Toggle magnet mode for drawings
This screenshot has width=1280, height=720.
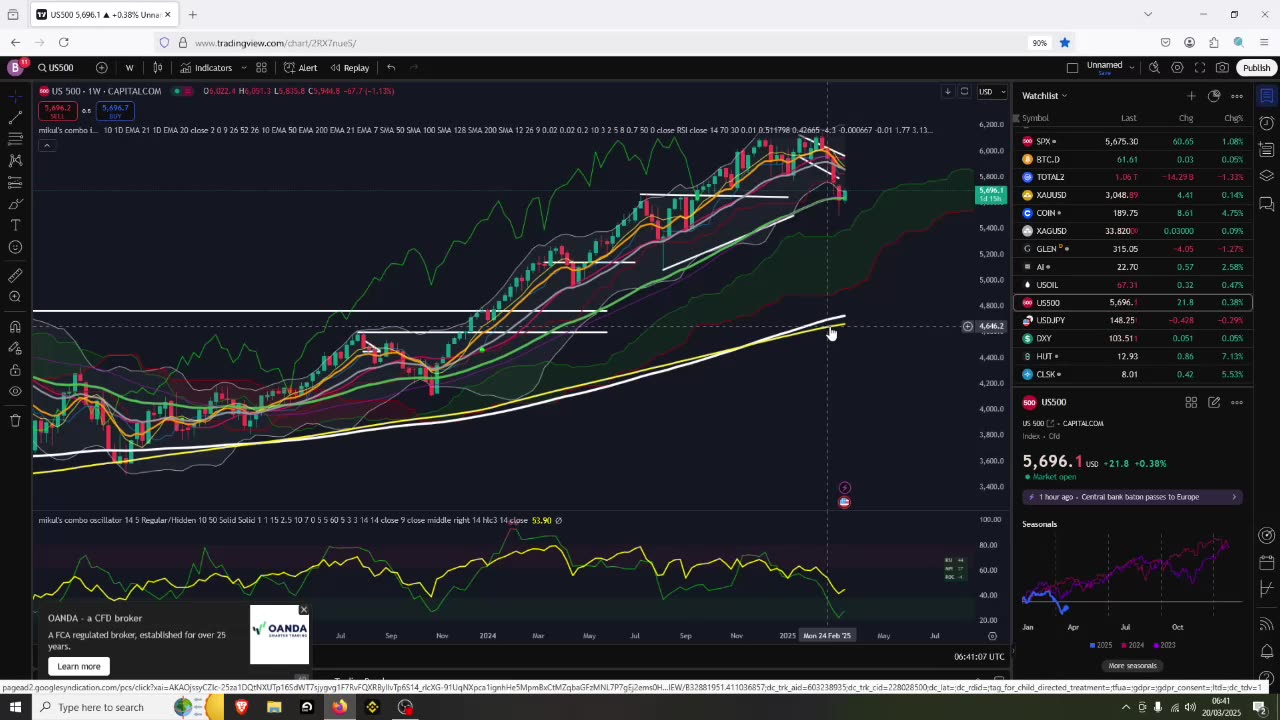coord(15,327)
